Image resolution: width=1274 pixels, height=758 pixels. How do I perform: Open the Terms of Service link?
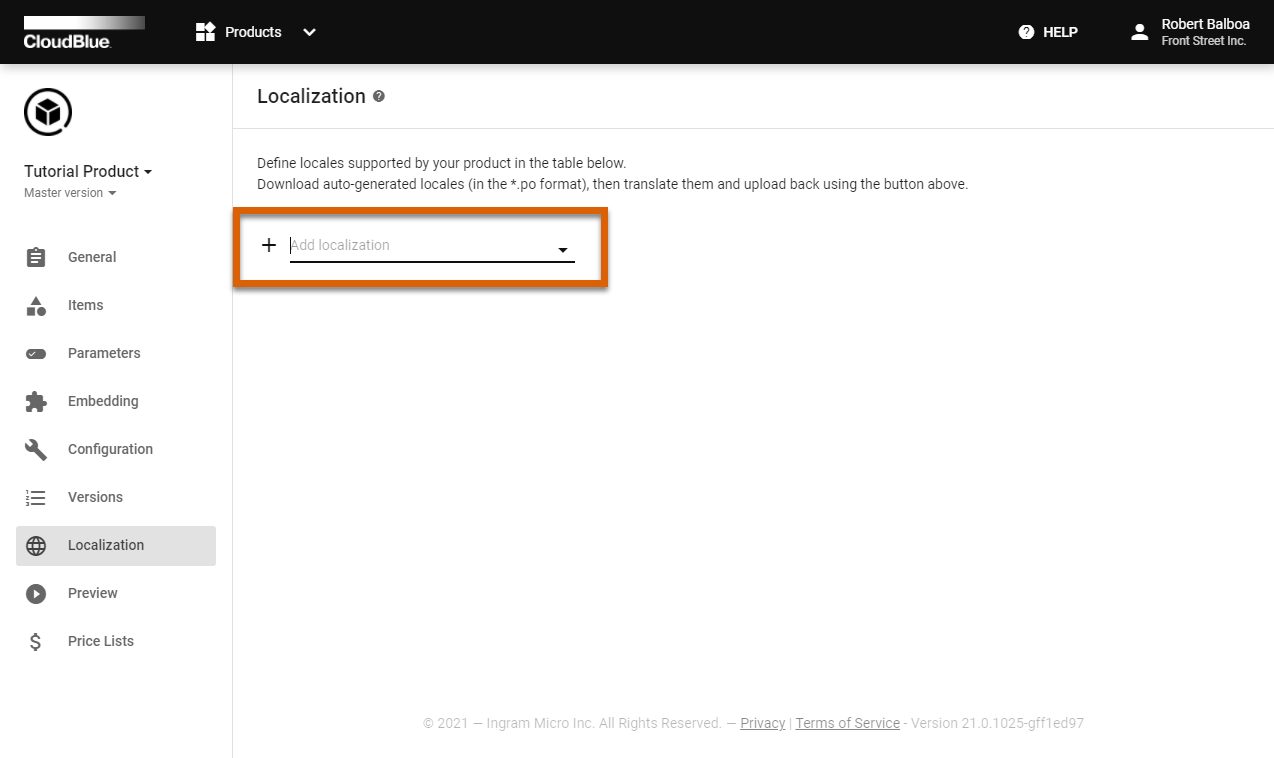click(x=847, y=723)
